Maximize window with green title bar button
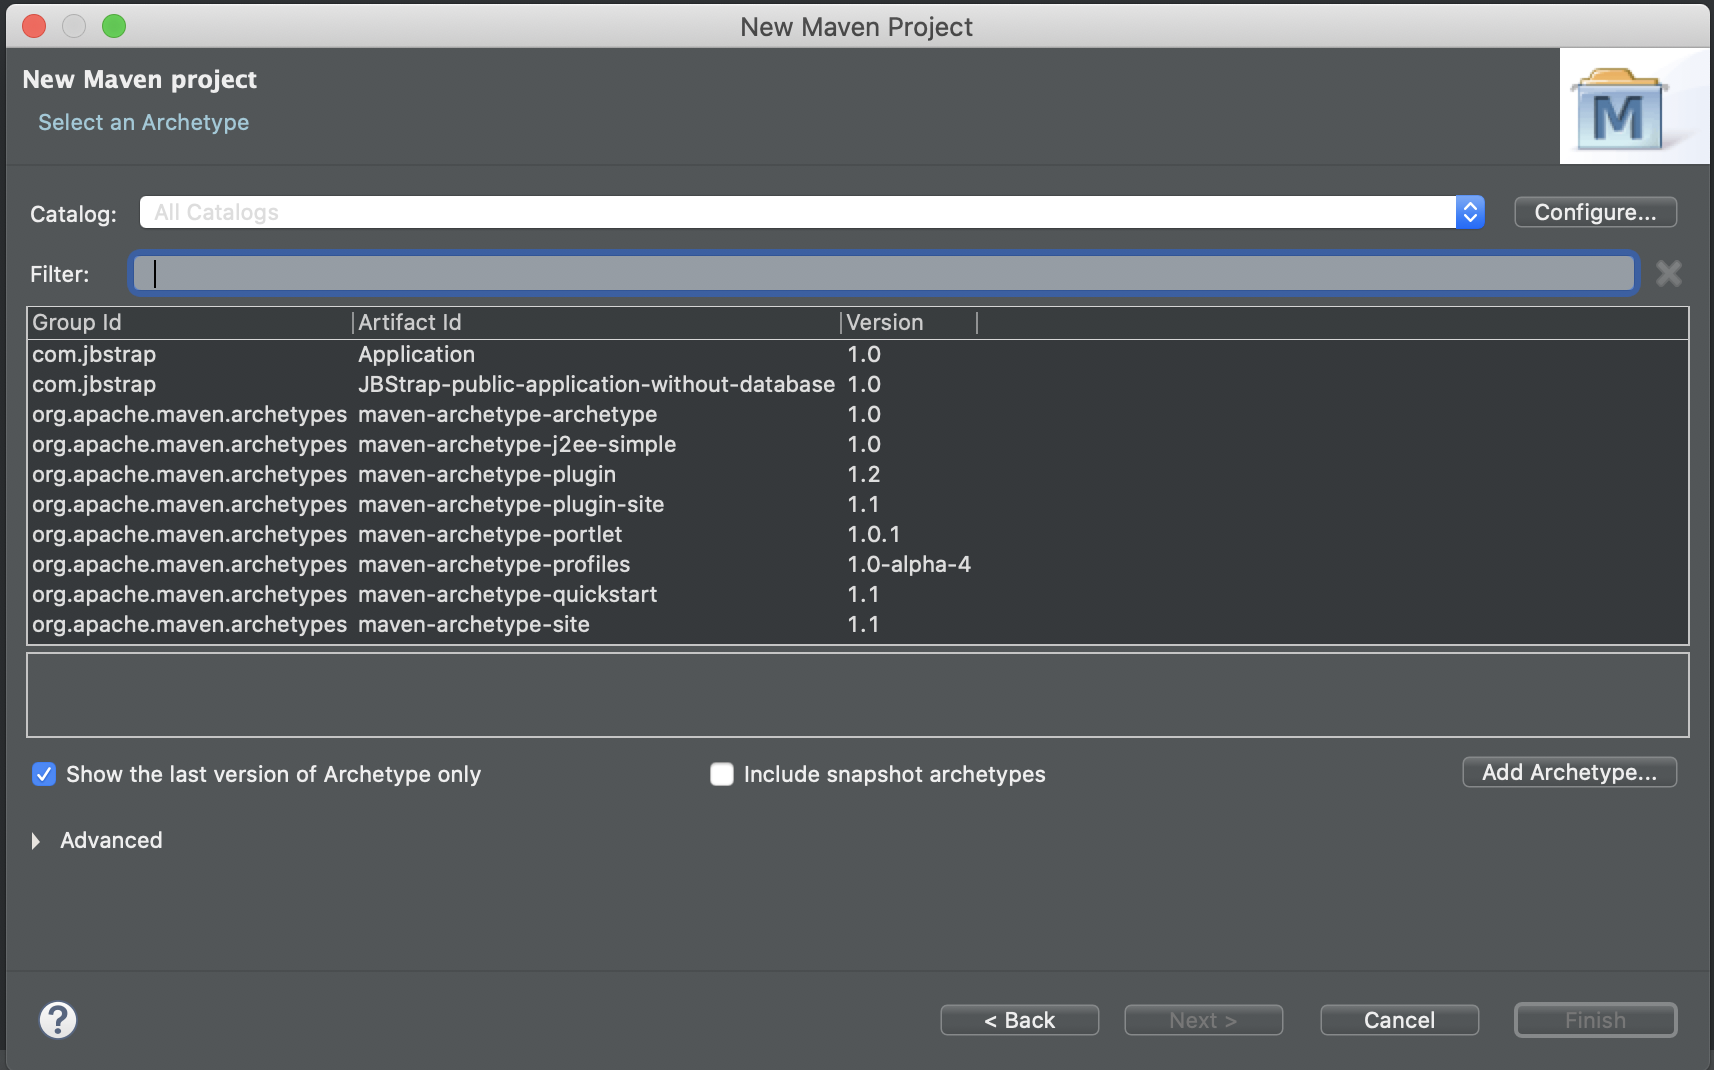Image resolution: width=1714 pixels, height=1070 pixels. pyautogui.click(x=114, y=26)
